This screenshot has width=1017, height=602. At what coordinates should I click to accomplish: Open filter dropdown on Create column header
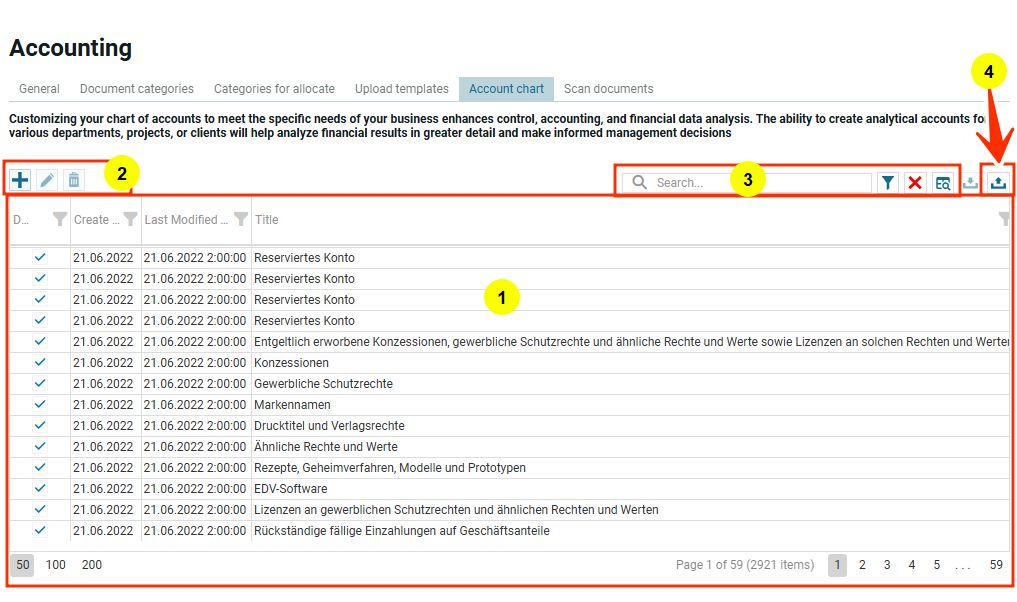coord(130,220)
